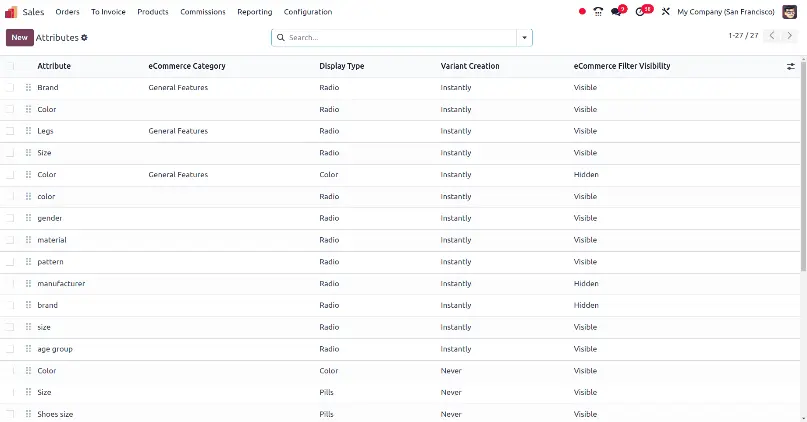This screenshot has height=422, width=807.
Task: Open the Configuration menu
Action: [x=308, y=12]
